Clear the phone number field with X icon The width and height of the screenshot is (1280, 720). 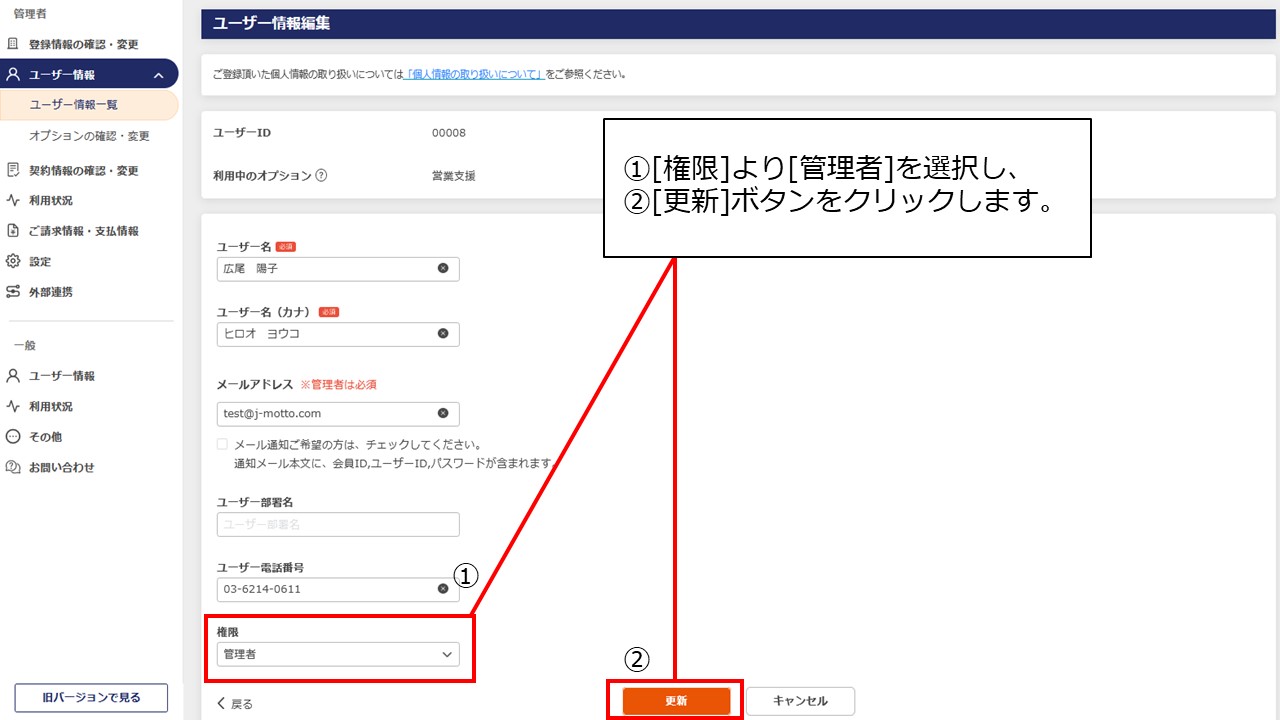point(443,589)
